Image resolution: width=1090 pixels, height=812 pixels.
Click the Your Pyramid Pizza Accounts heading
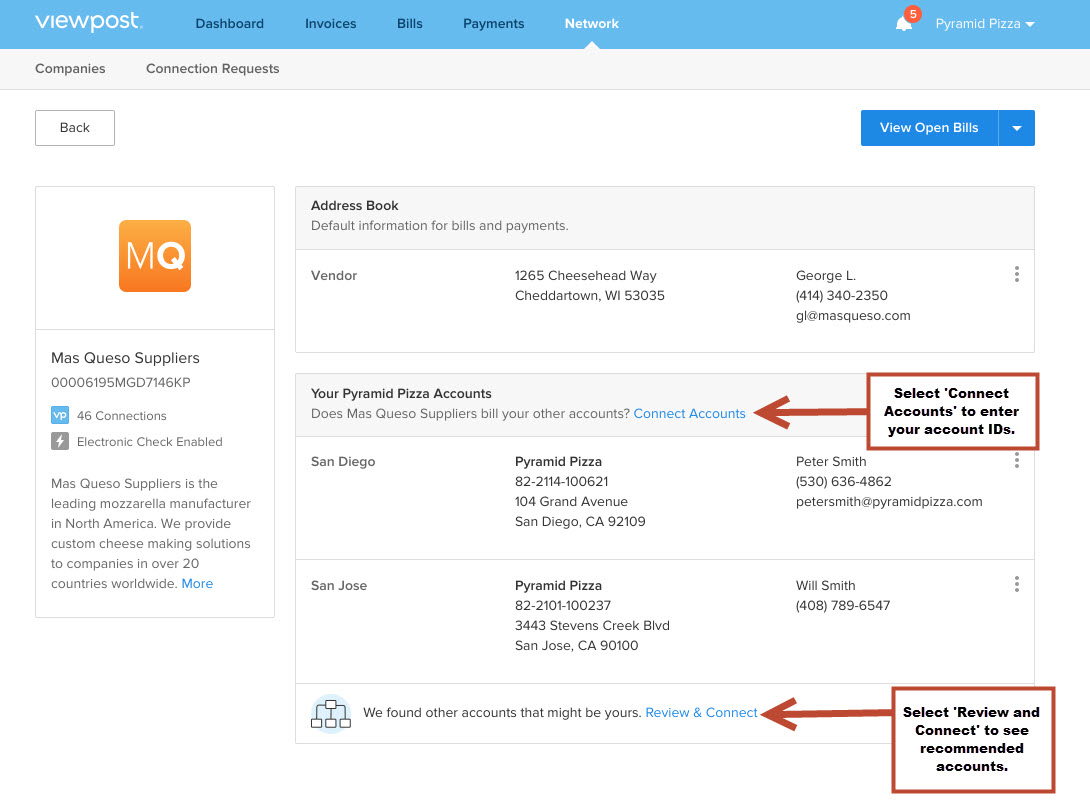pos(401,393)
